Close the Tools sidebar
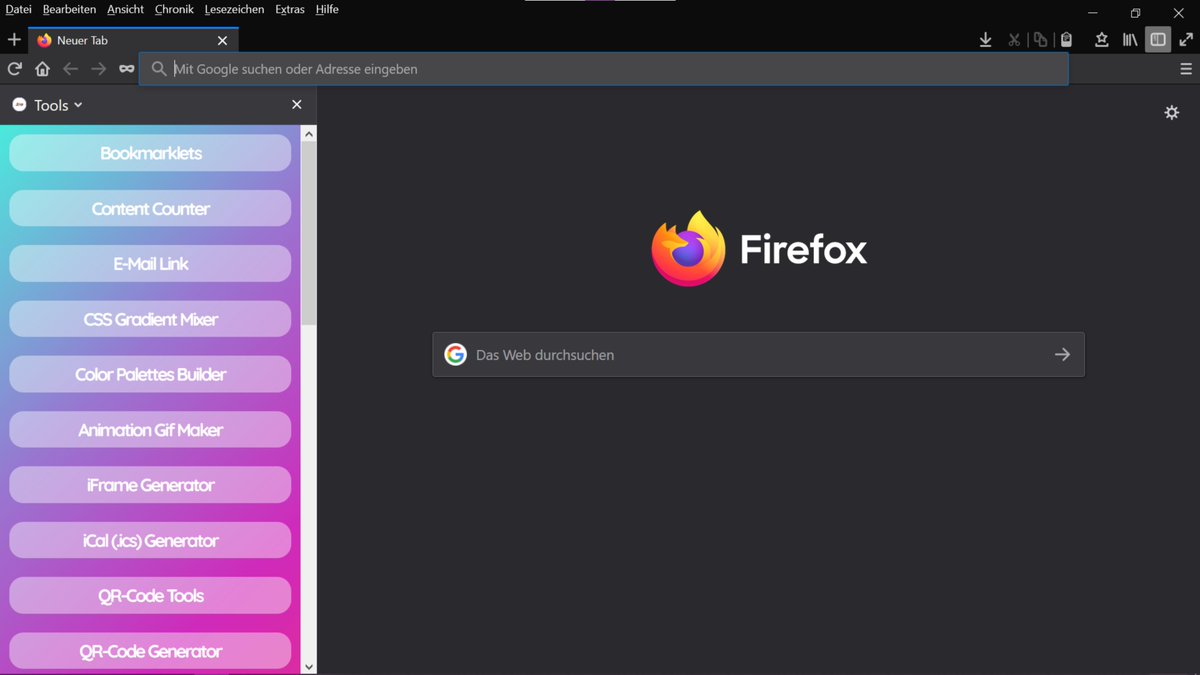1200x675 pixels. 296,105
